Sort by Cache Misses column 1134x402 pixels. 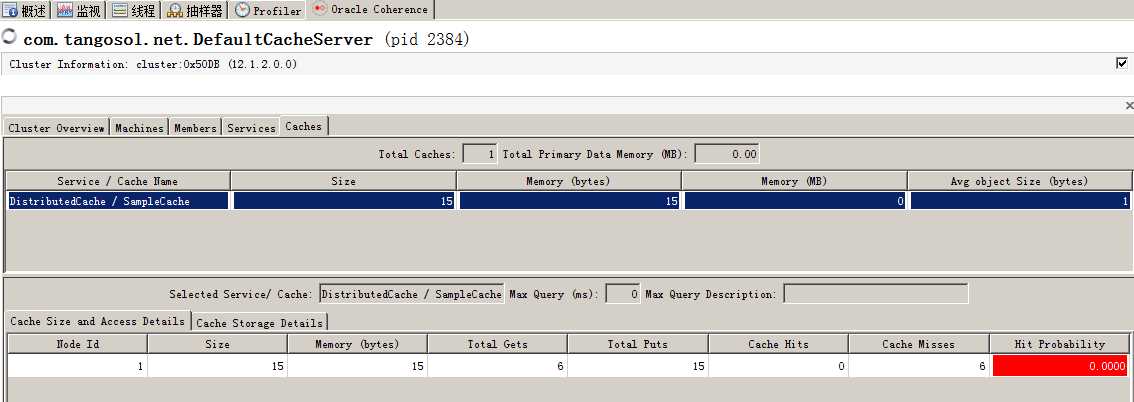point(918,344)
